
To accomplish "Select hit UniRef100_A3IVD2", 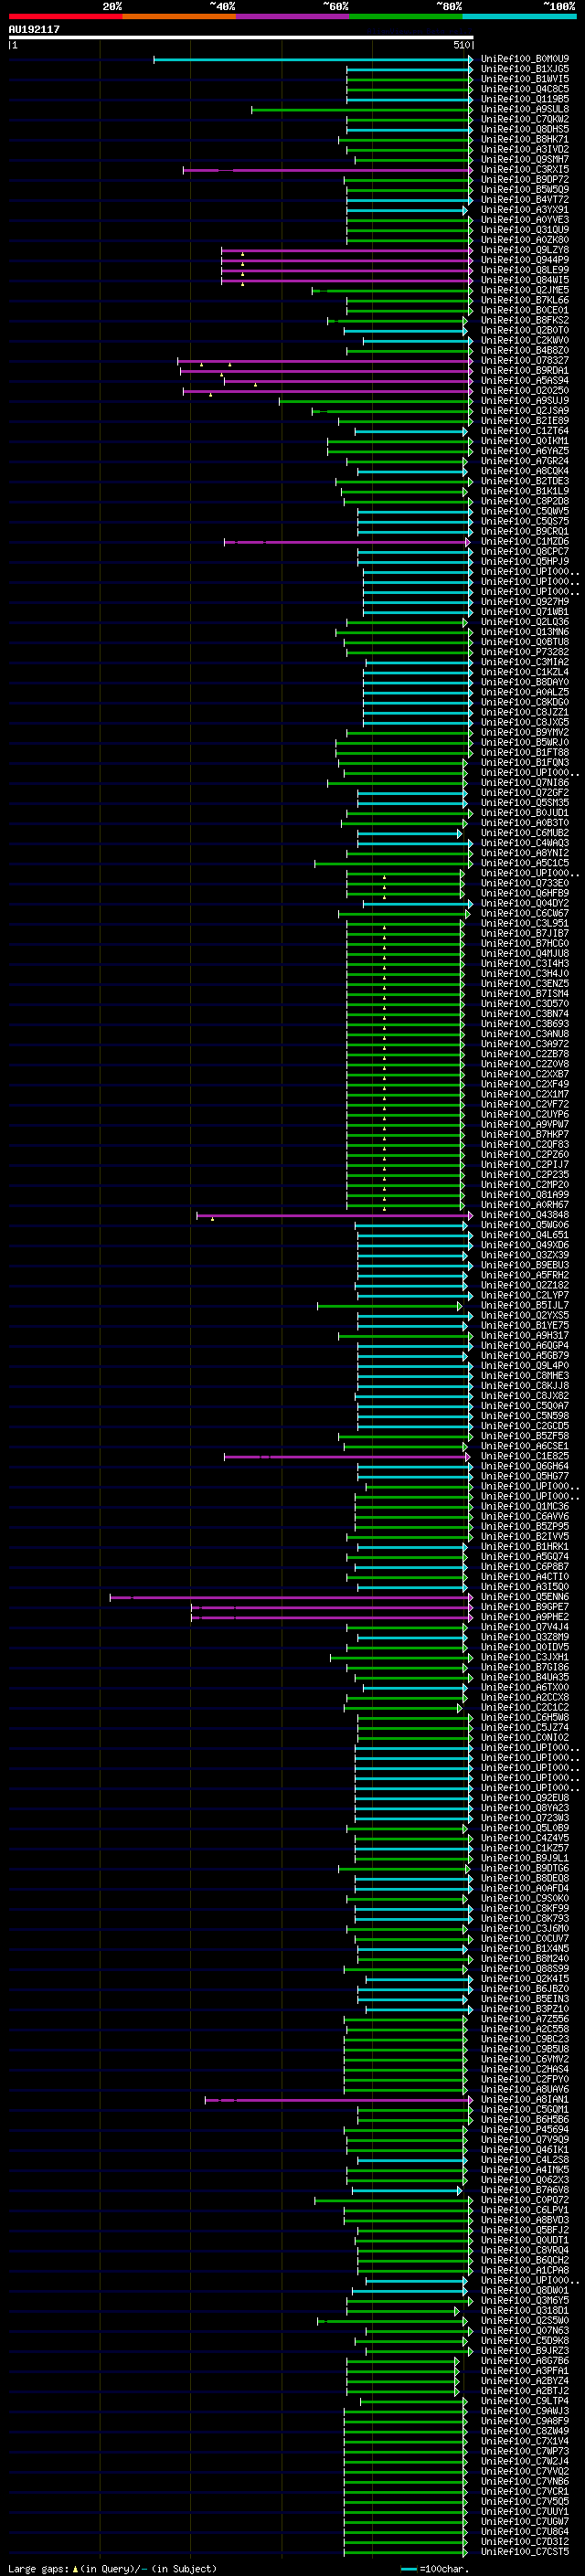I will [525, 149].
